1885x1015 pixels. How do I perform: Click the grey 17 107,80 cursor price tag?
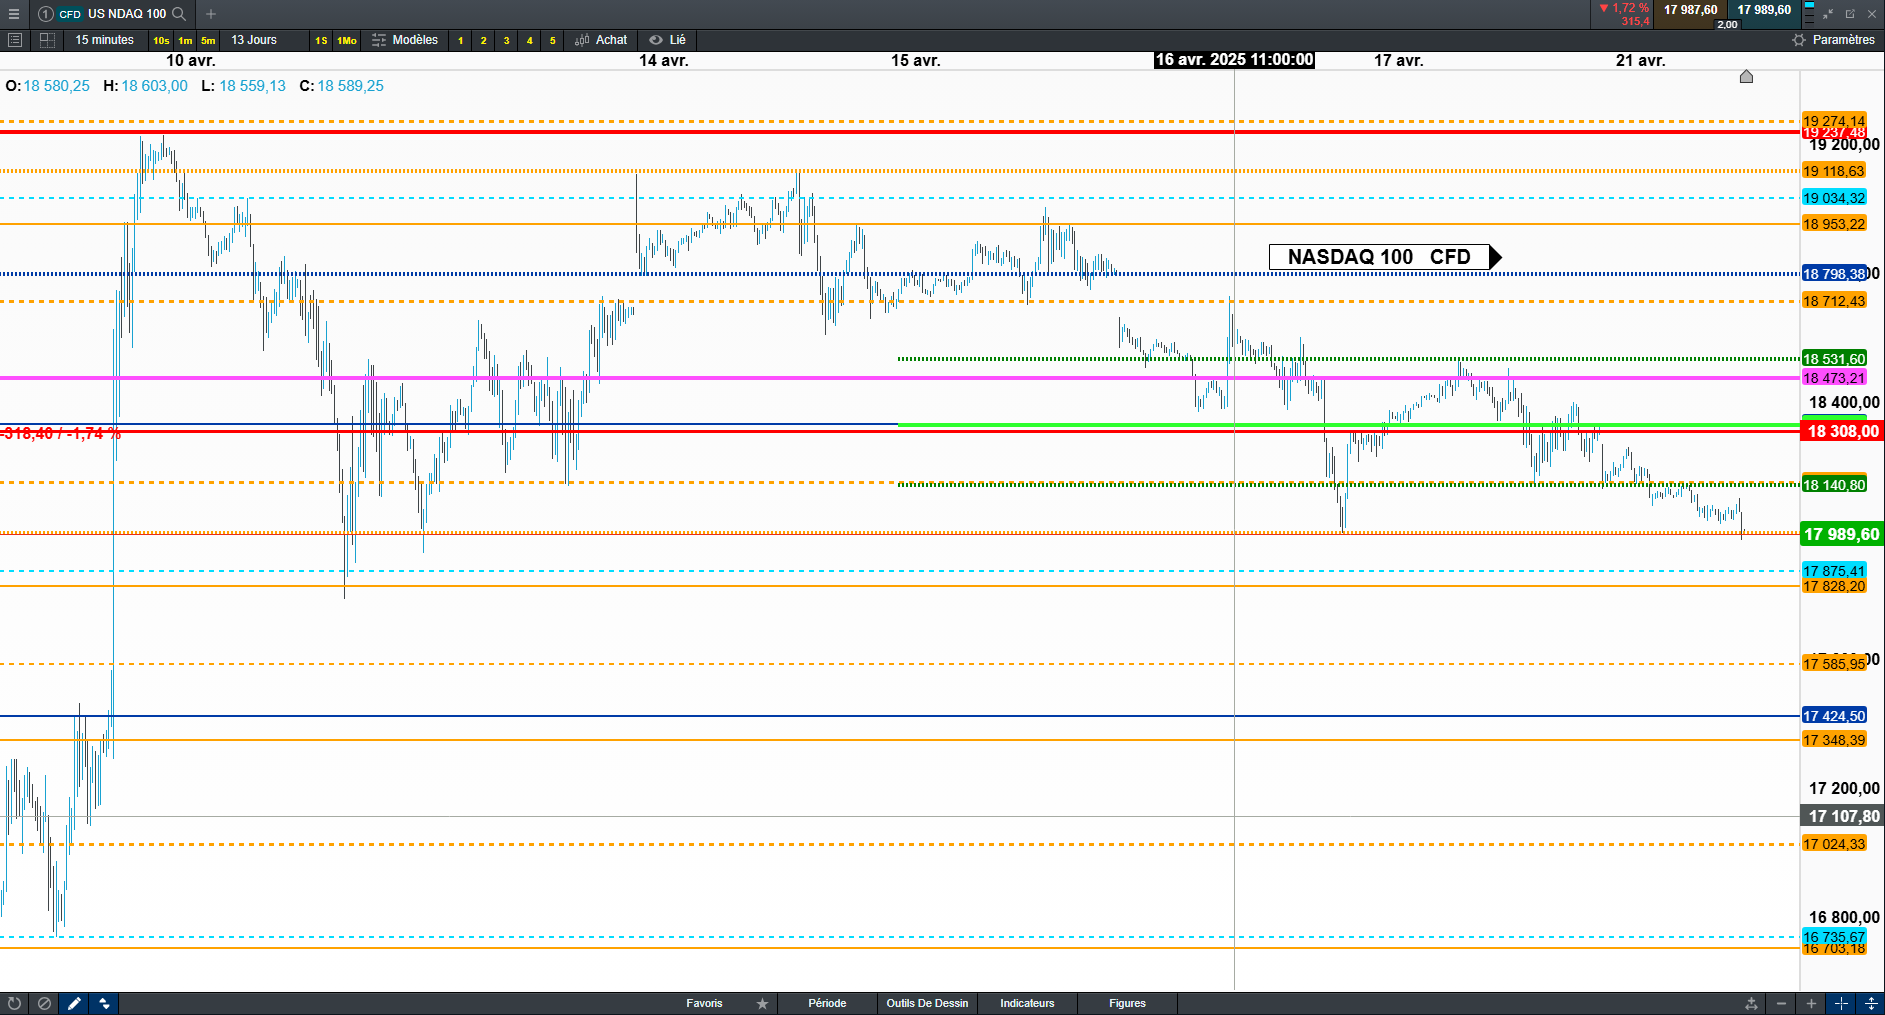pos(1842,816)
